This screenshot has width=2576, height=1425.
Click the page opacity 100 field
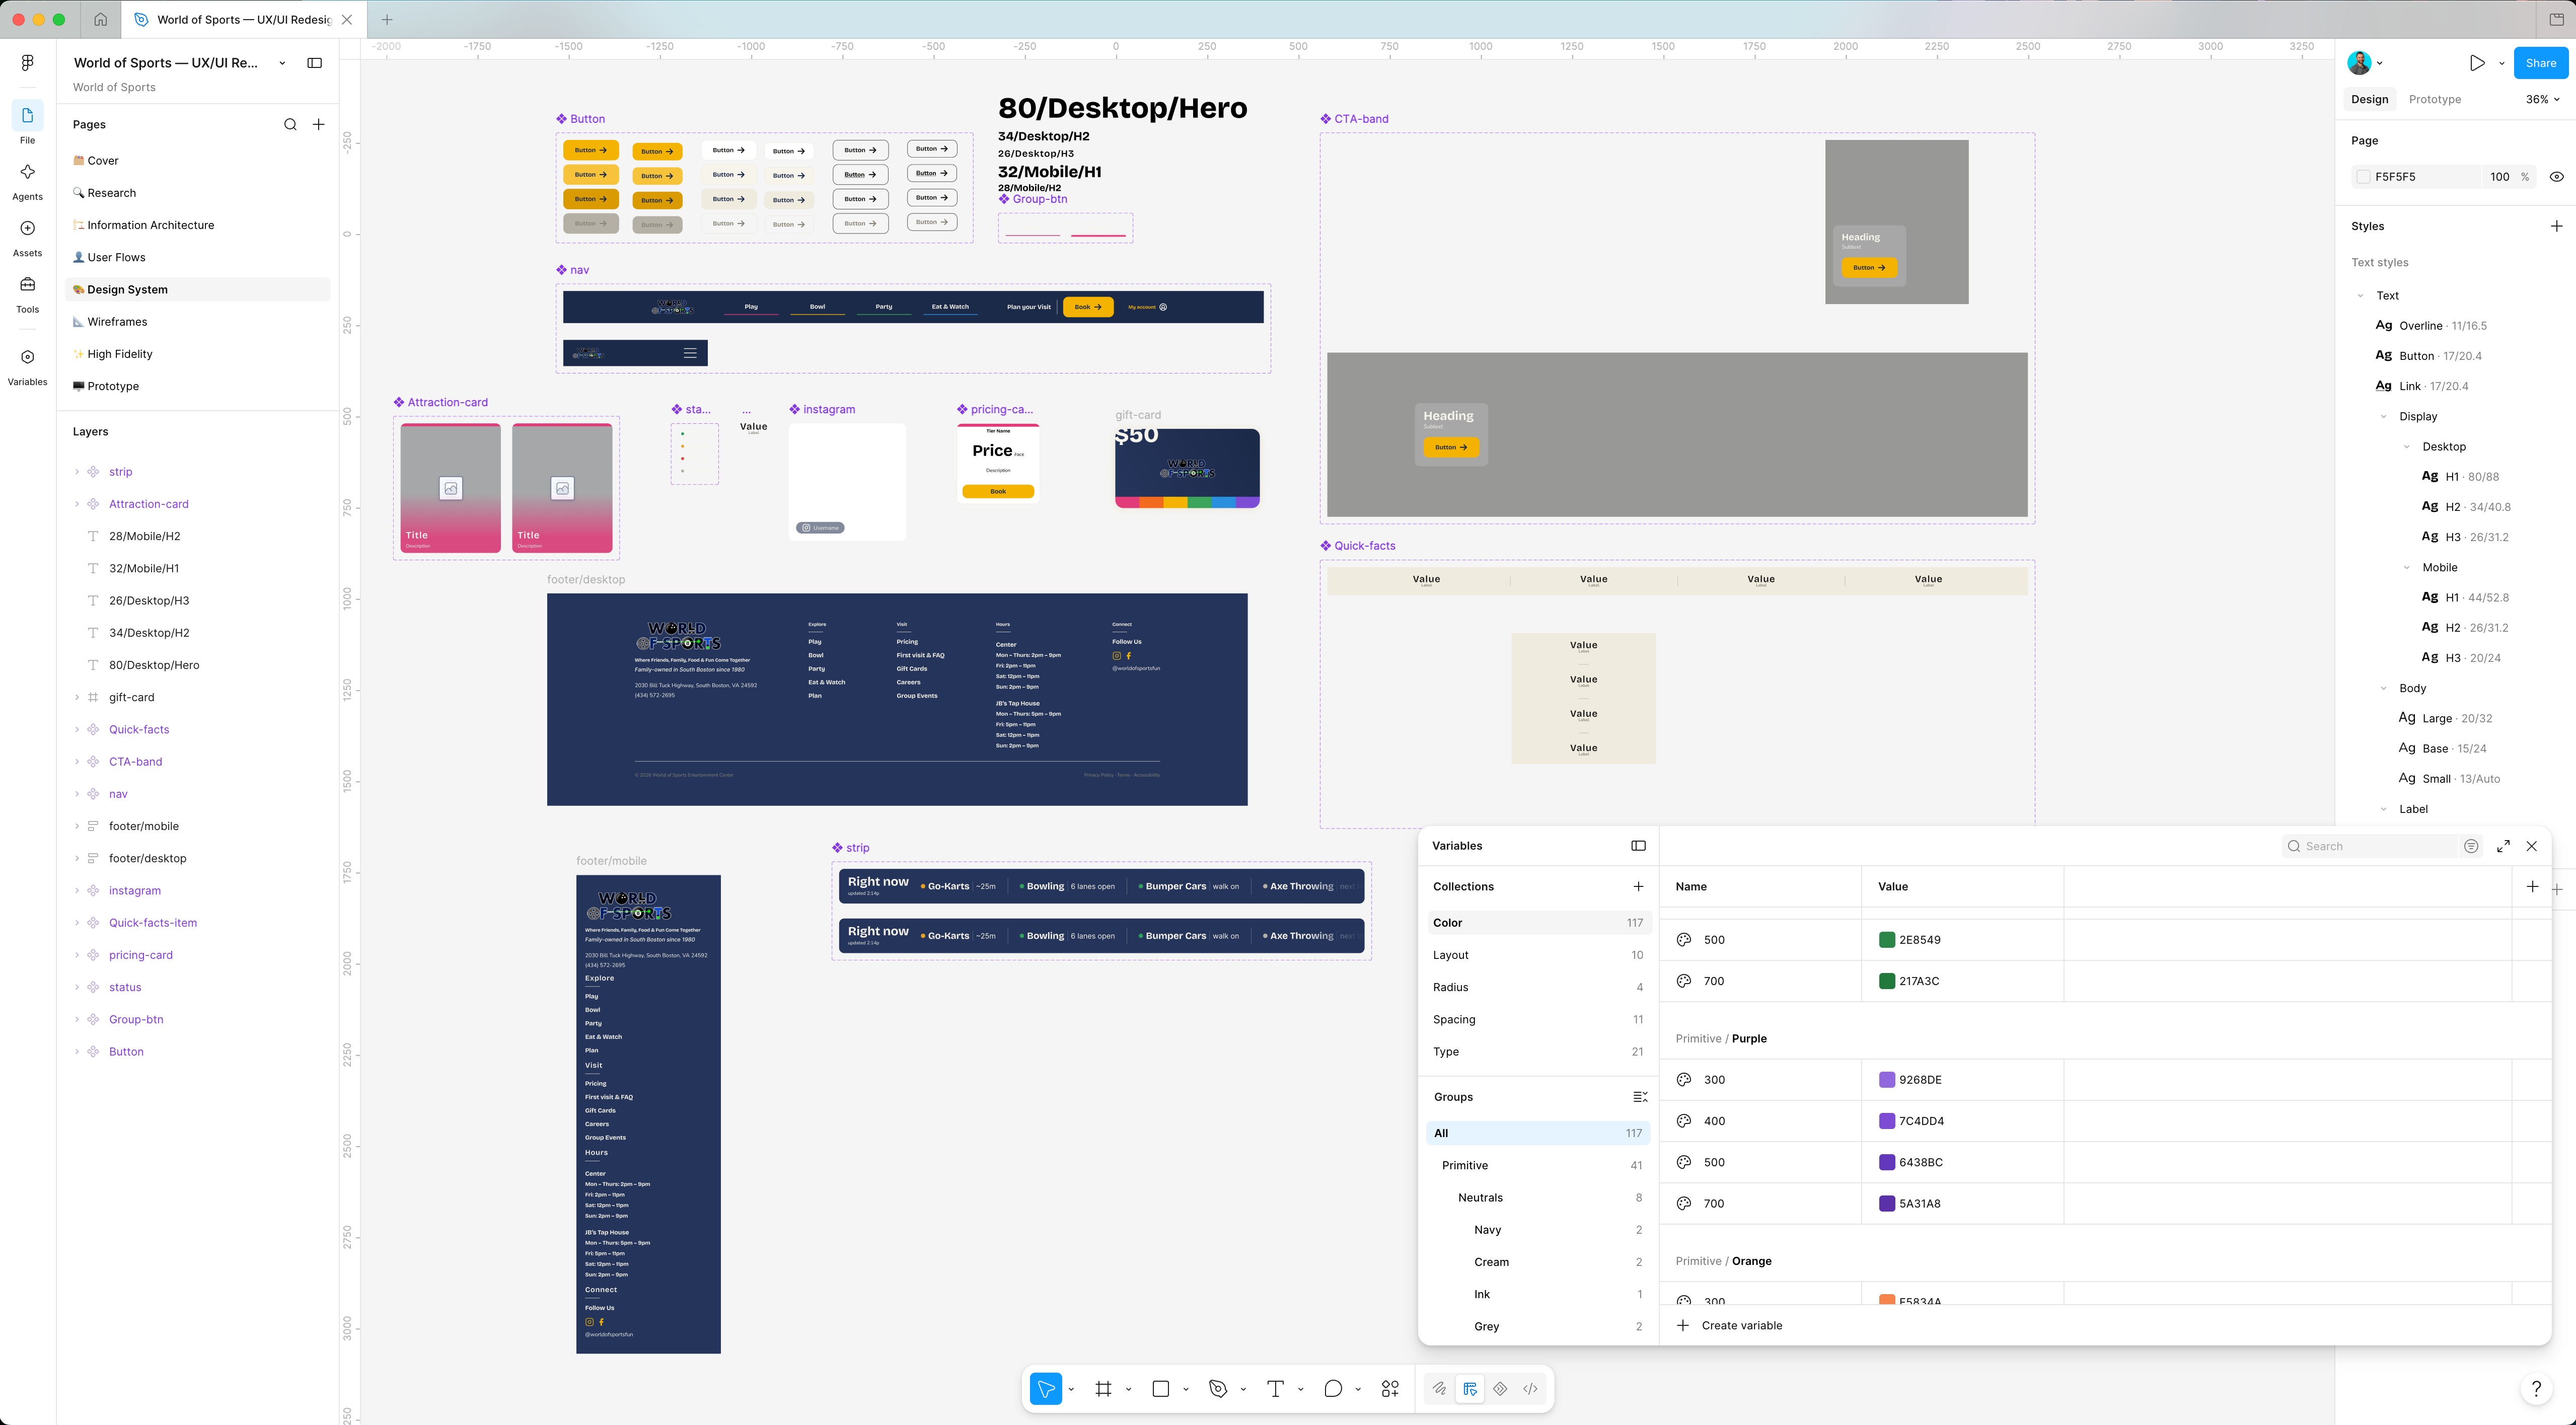pos(2499,177)
